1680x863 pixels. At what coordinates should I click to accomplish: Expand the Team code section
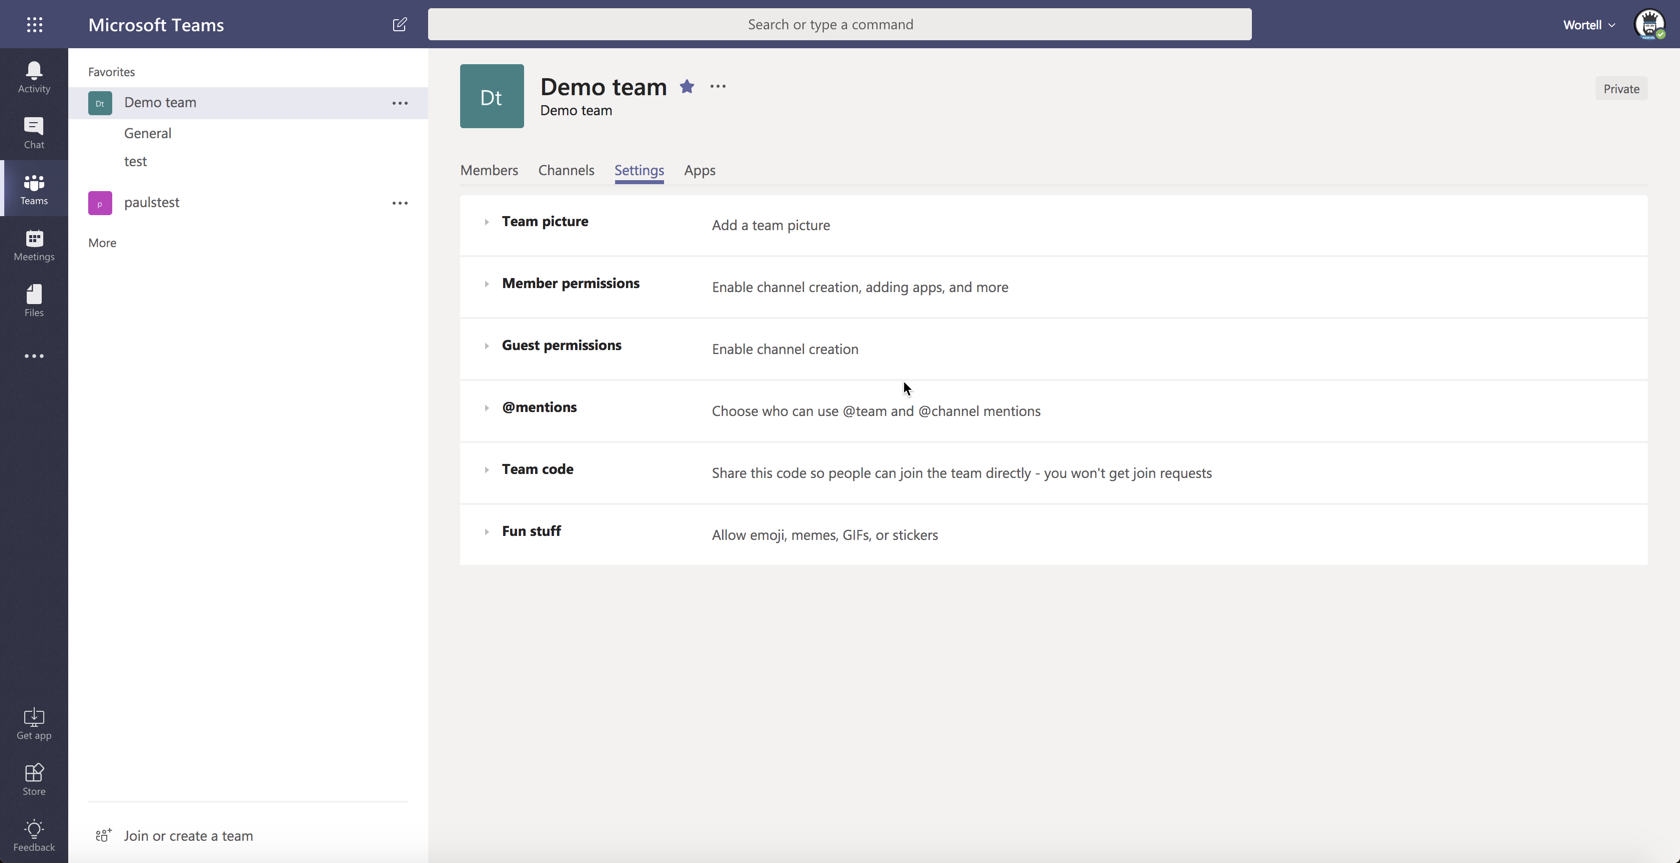[486, 470]
